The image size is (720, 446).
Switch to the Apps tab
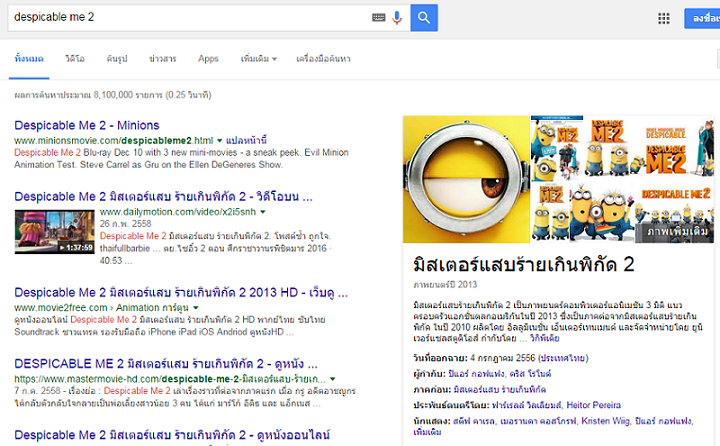(x=208, y=59)
